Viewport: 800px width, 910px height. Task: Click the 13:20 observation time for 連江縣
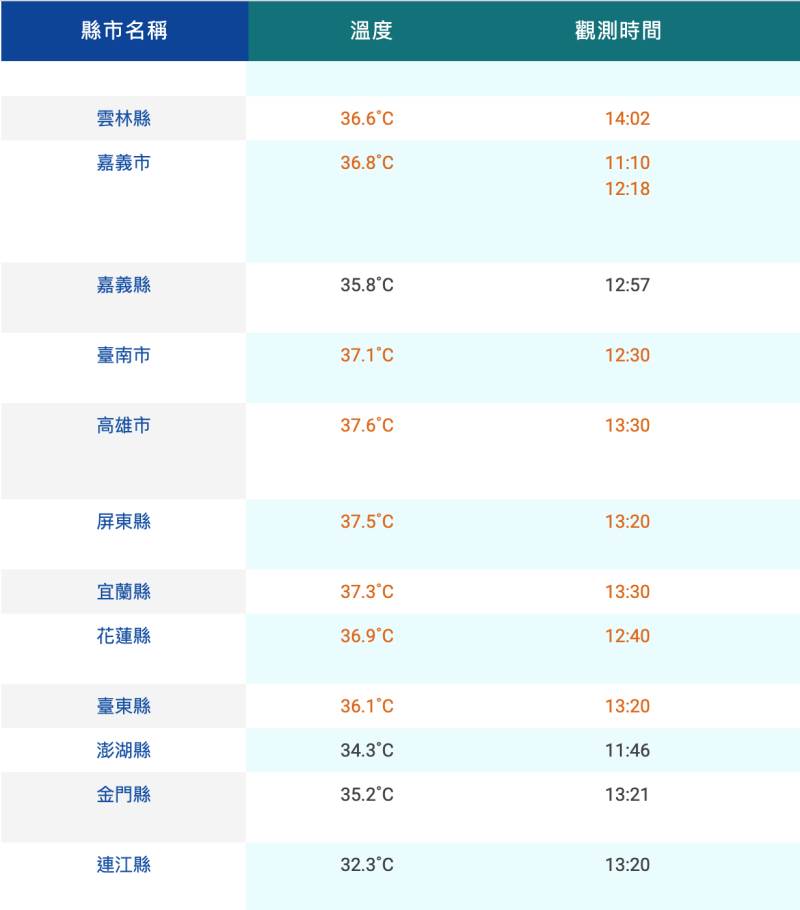click(628, 865)
